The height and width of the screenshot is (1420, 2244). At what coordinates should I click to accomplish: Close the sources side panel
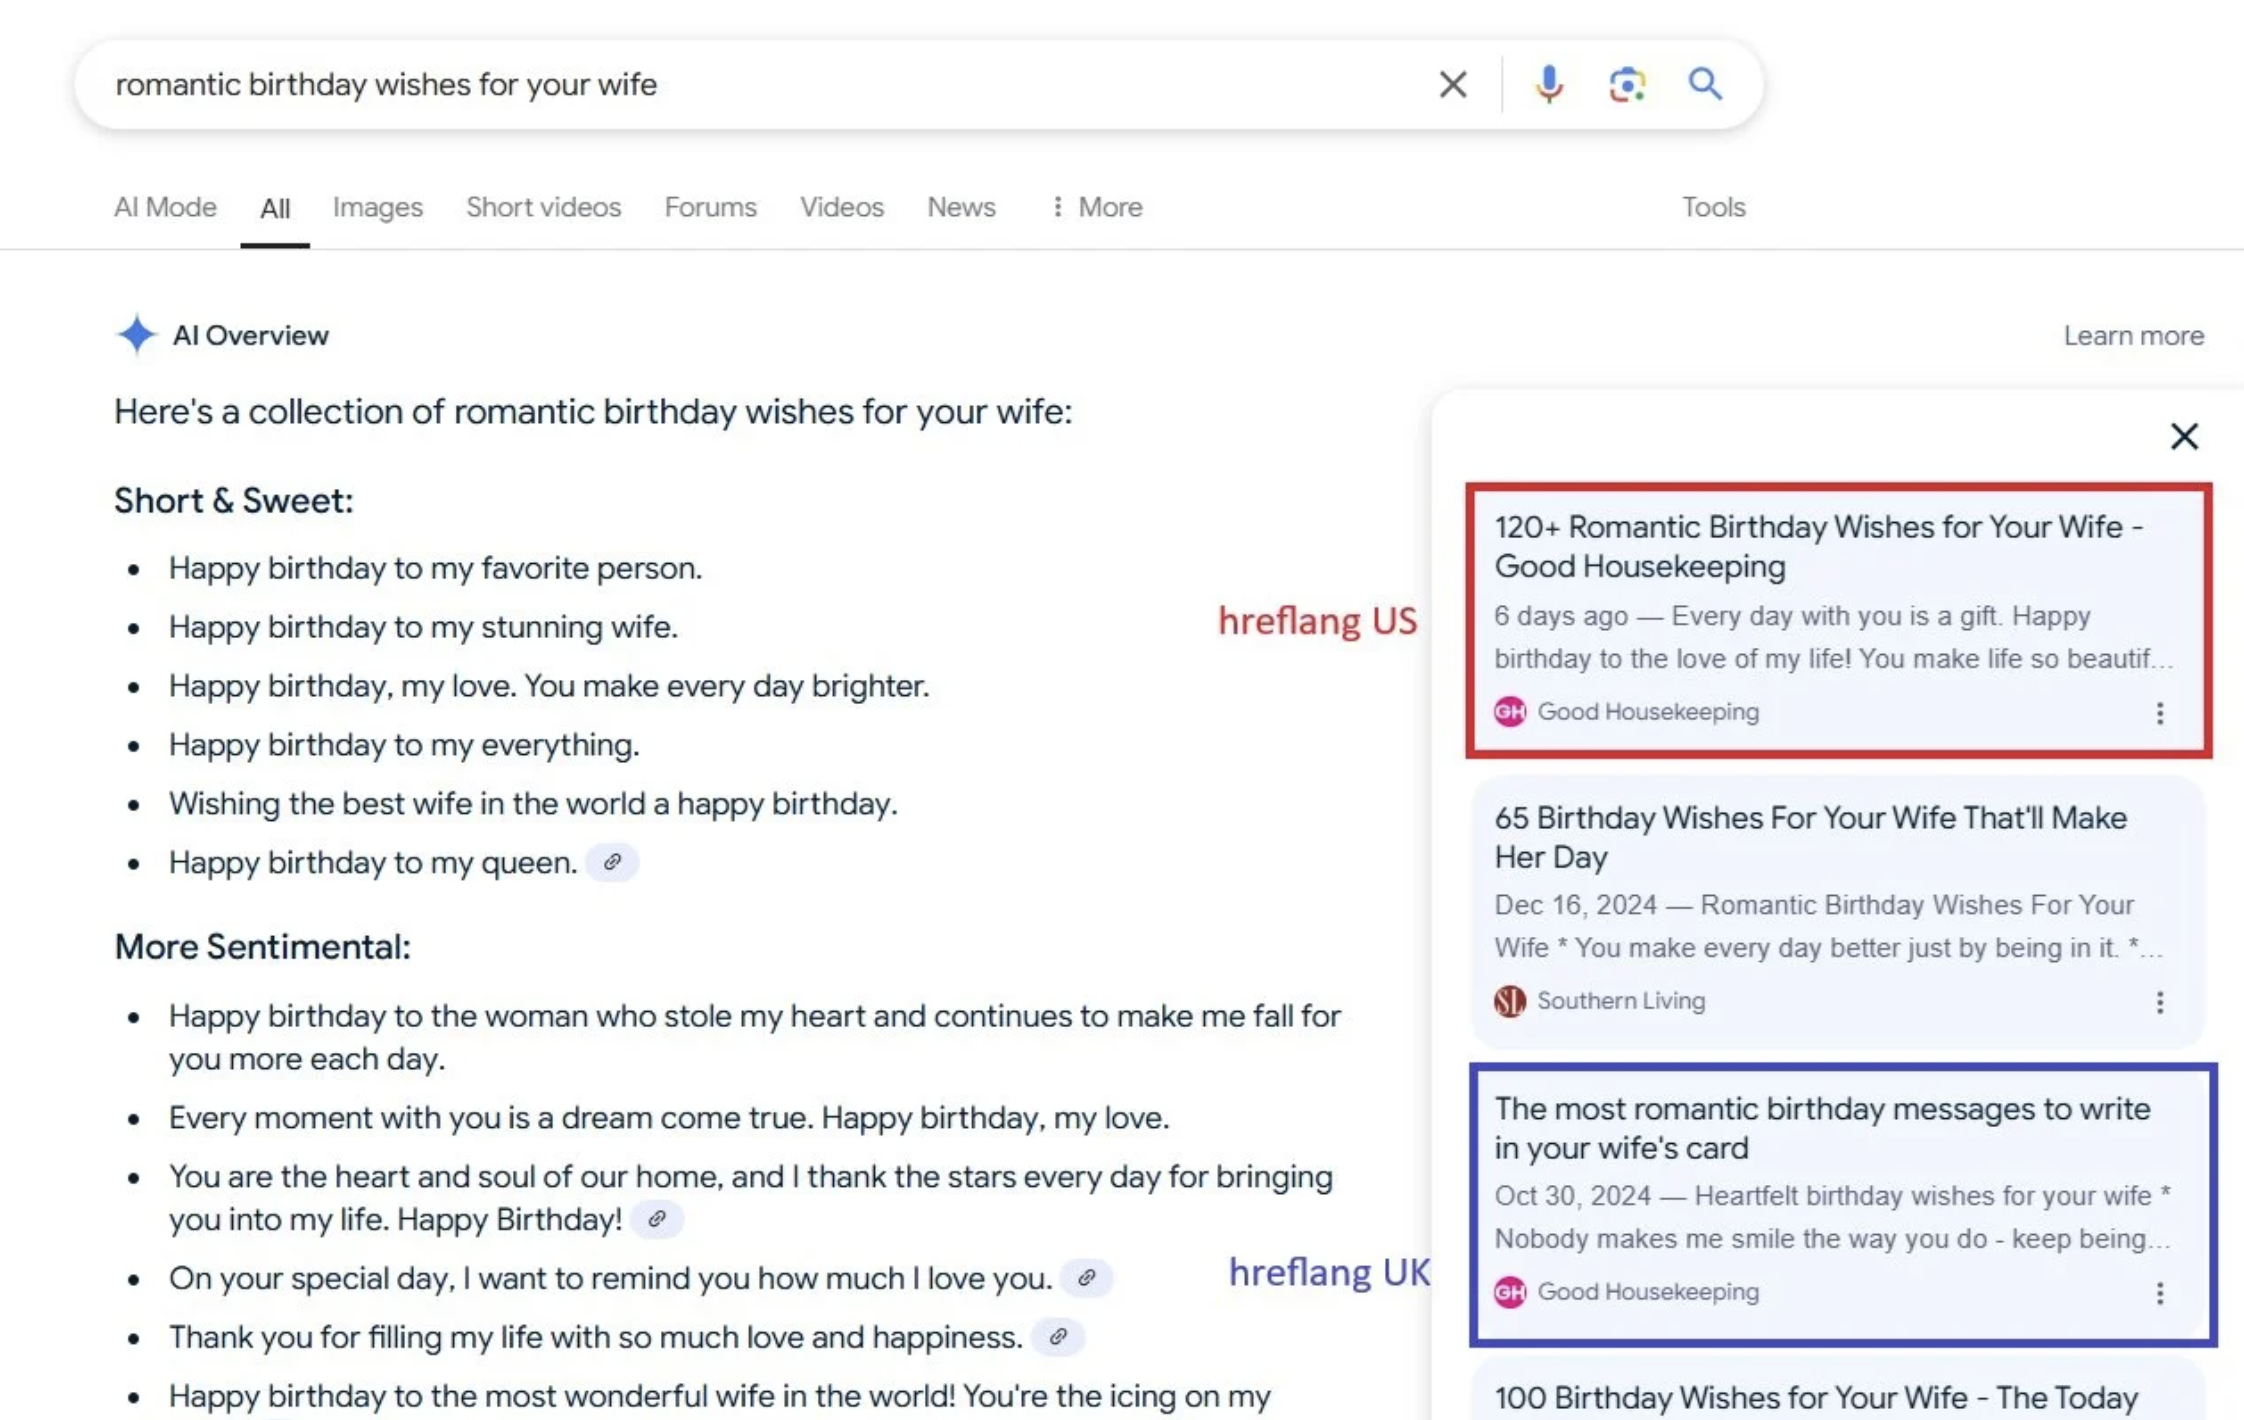tap(2184, 436)
